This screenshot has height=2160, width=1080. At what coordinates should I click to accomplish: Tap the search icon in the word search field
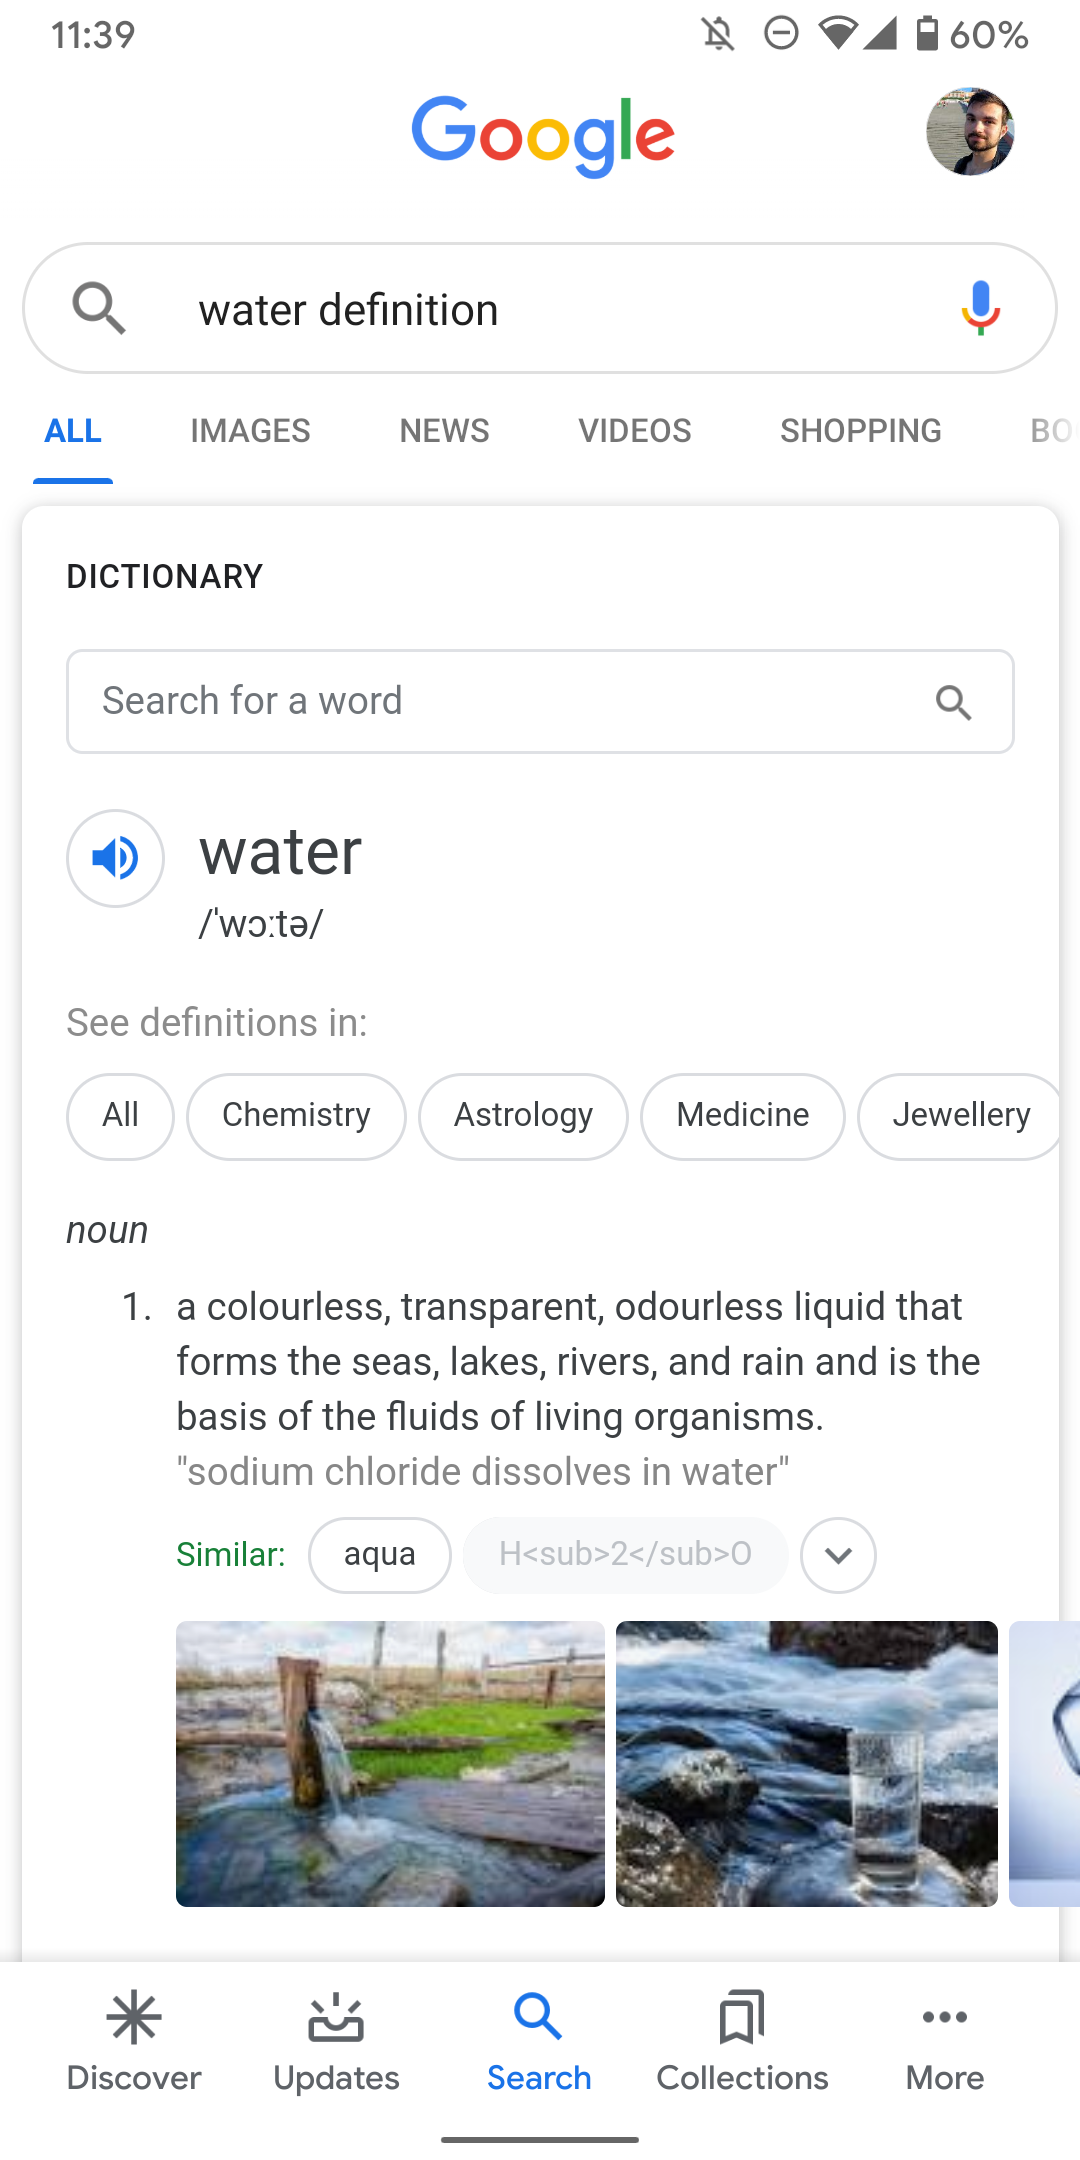954,701
